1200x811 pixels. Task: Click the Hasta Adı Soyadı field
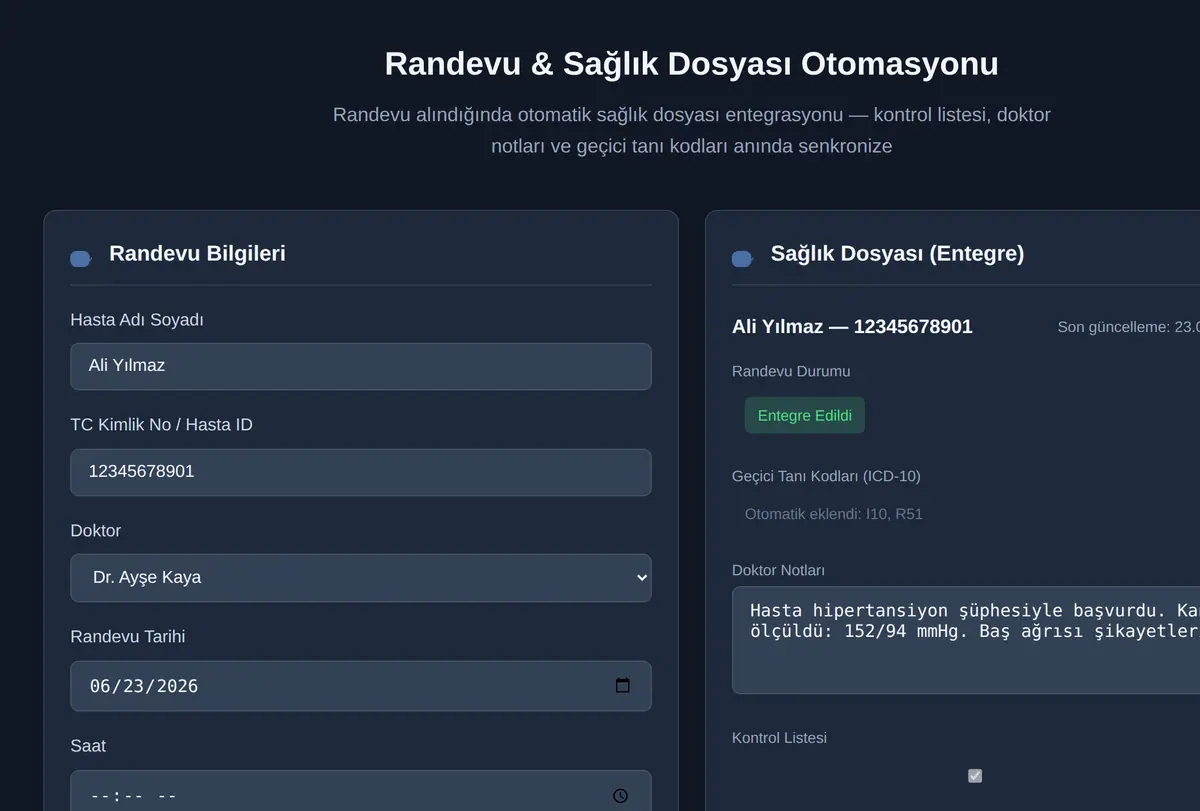361,366
